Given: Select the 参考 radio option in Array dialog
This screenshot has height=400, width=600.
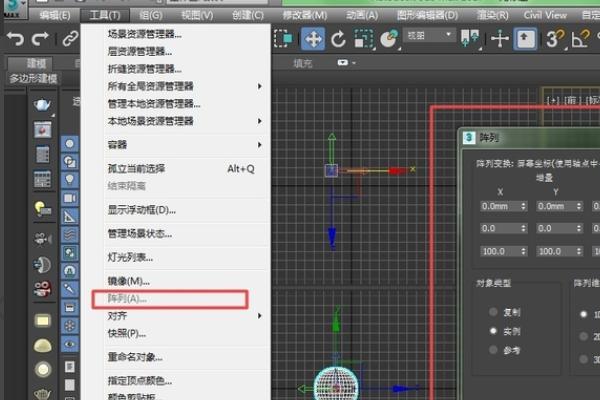Looking at the screenshot, I should click(494, 349).
